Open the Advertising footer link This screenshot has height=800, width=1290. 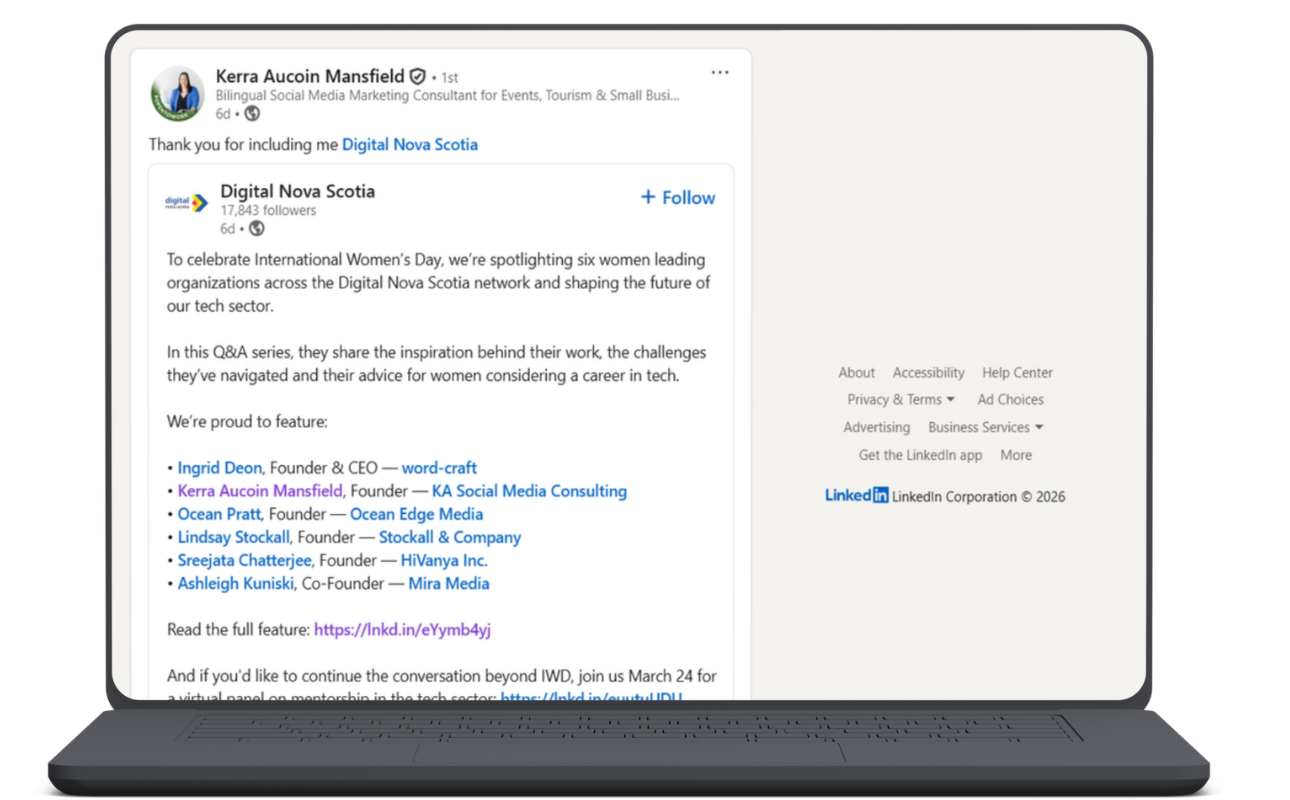pos(877,428)
